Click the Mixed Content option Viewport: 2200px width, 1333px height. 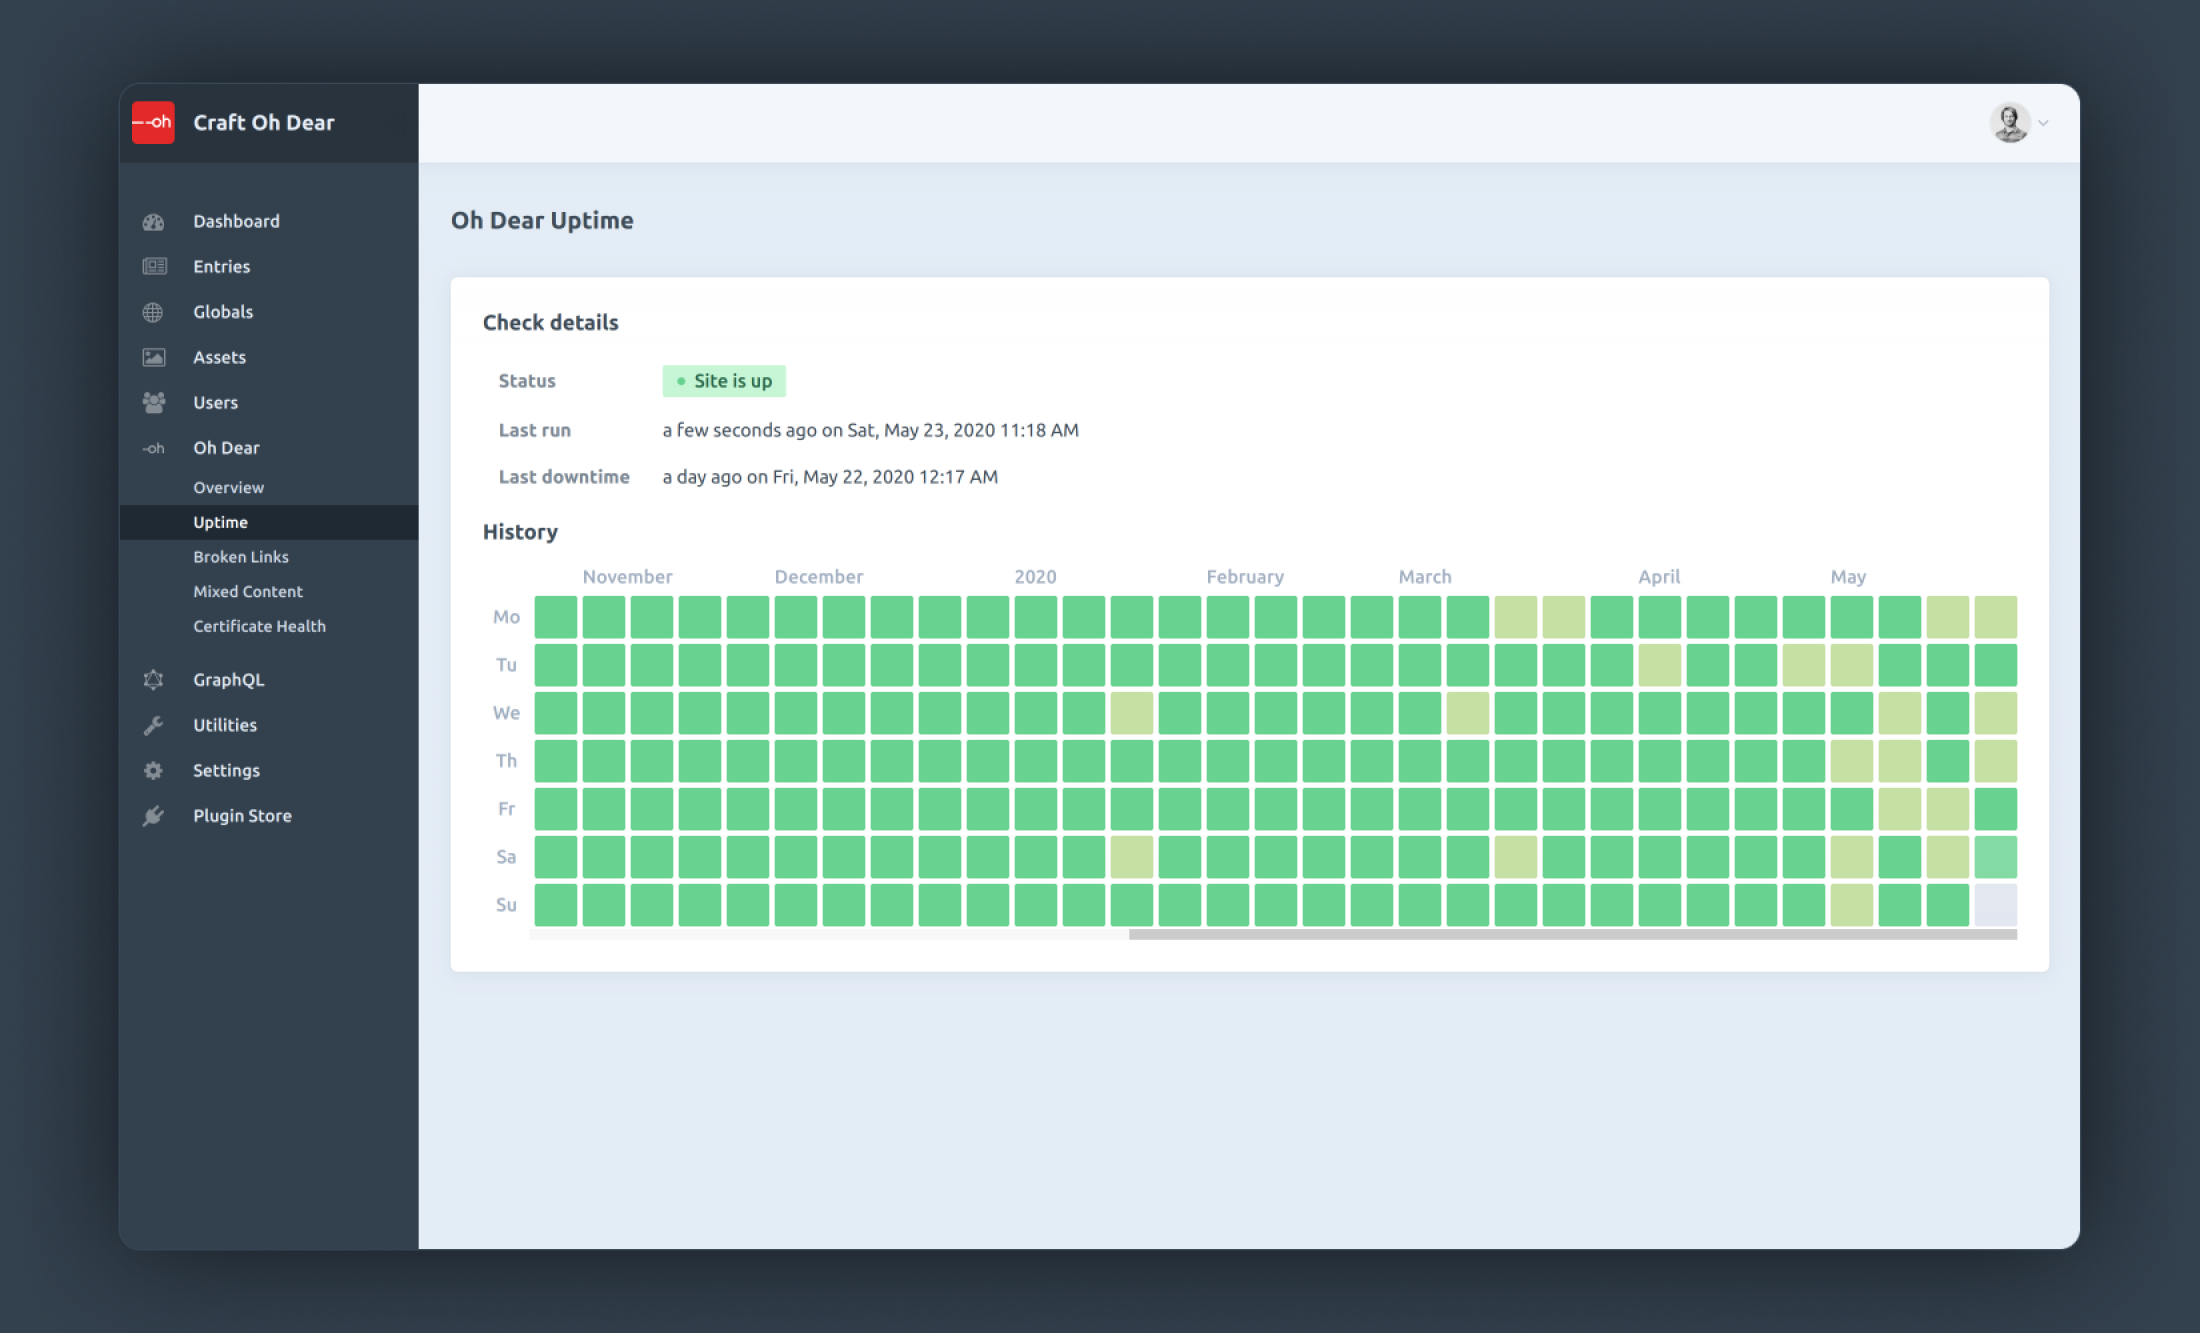(x=248, y=591)
